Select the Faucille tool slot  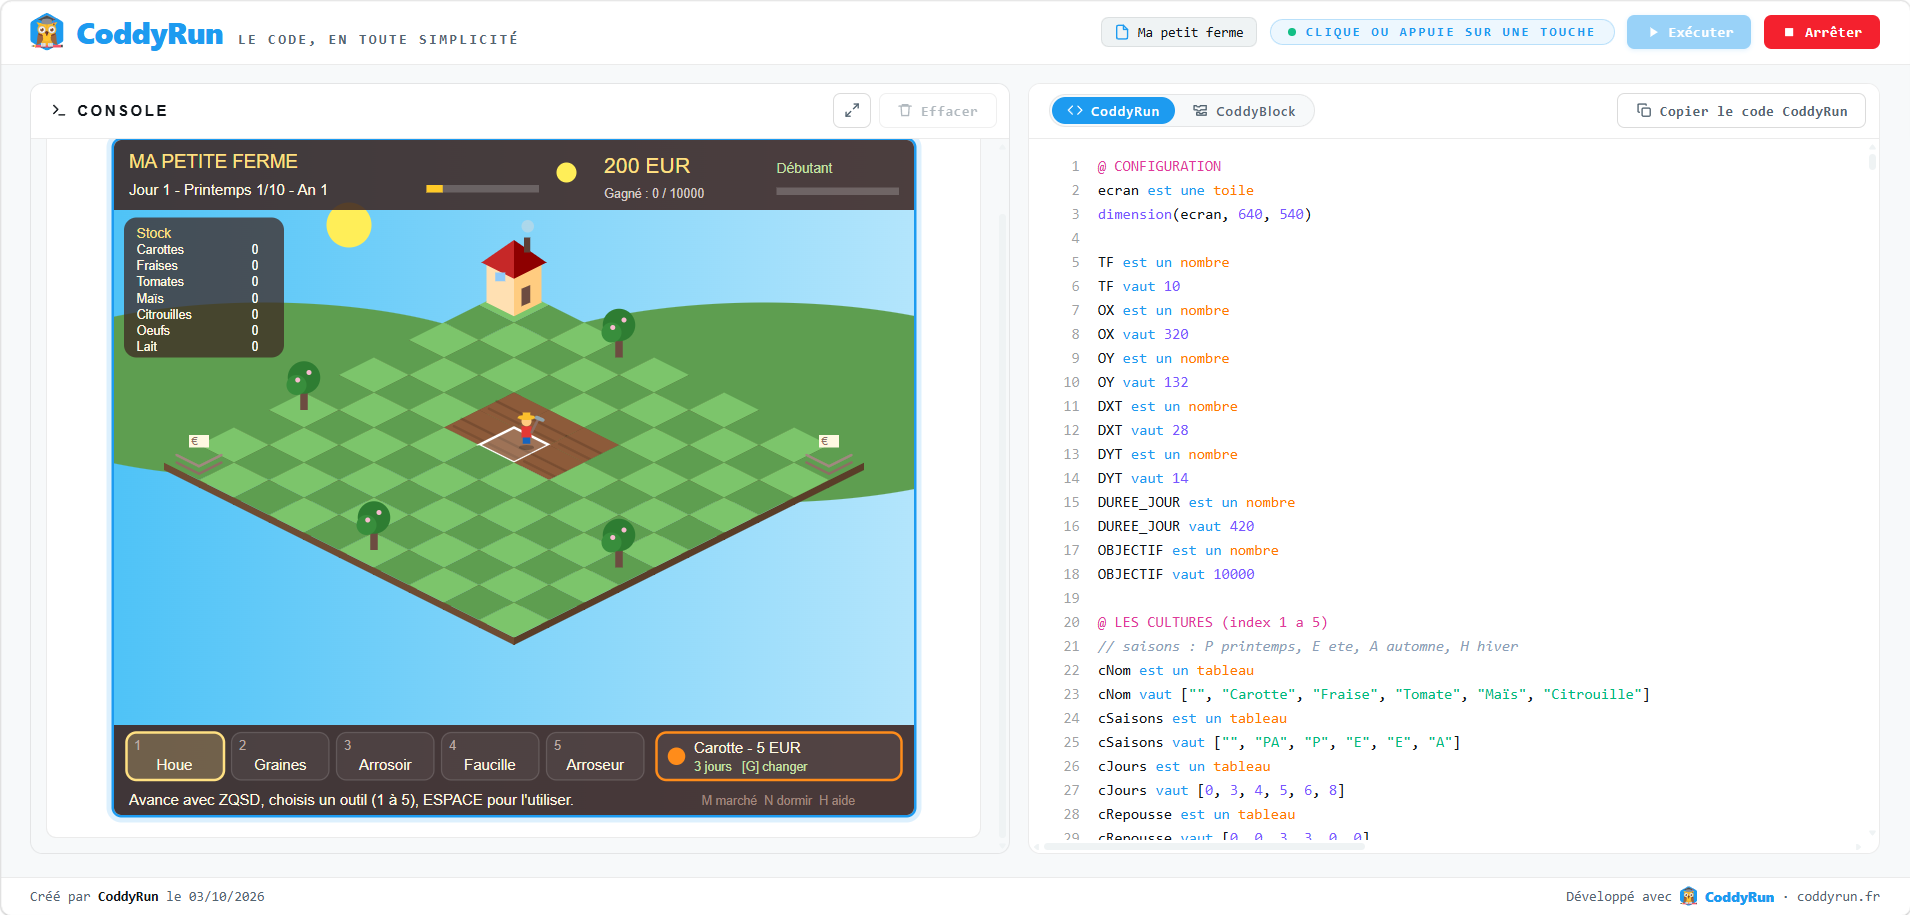click(x=490, y=756)
